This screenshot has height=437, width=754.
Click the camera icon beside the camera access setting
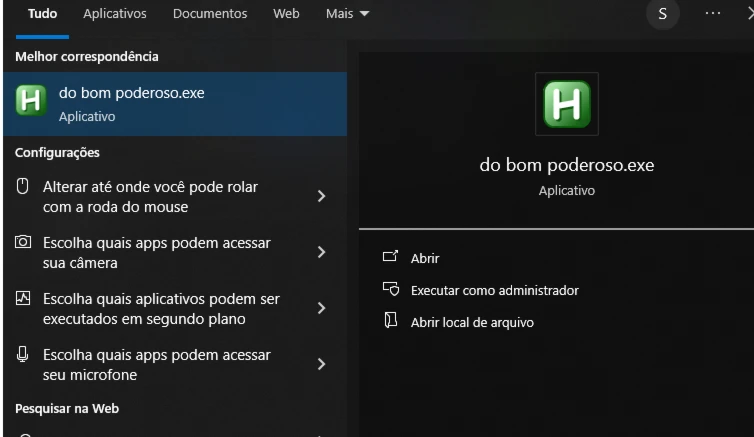tap(23, 242)
